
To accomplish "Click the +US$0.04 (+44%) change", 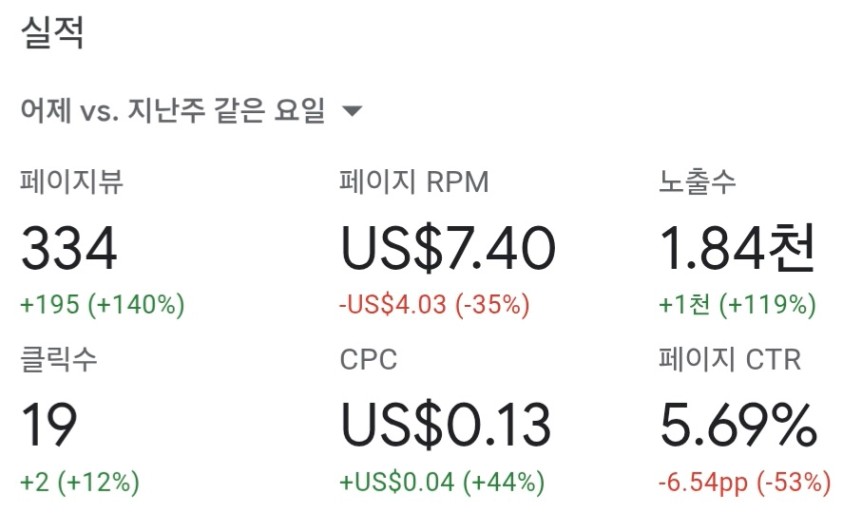I will 442,482.
